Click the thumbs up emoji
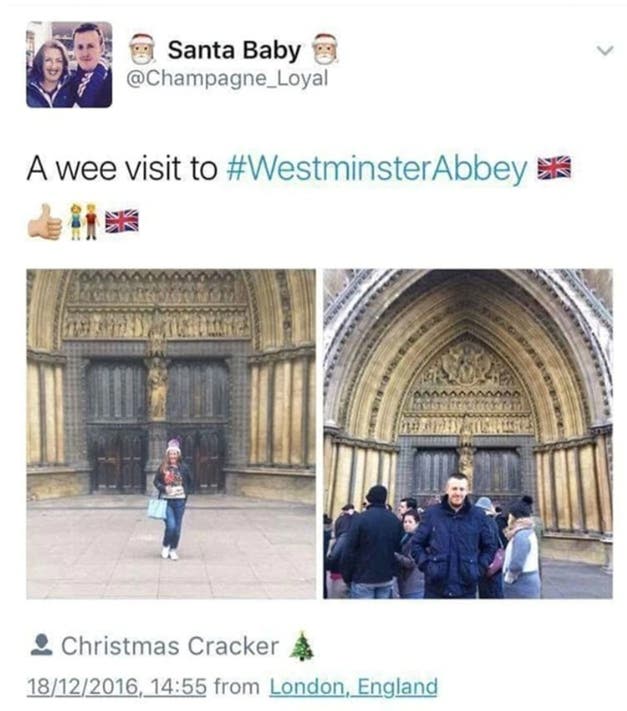This screenshot has height=711, width=627. pyautogui.click(x=44, y=221)
